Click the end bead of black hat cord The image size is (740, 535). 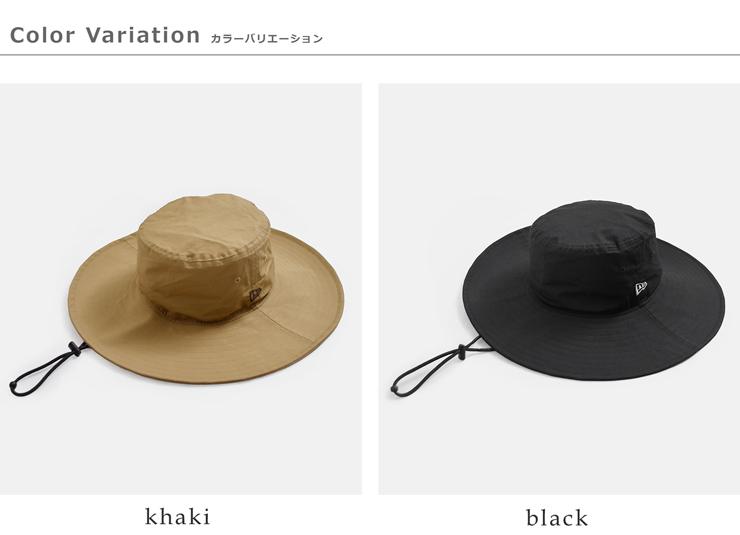395,389
